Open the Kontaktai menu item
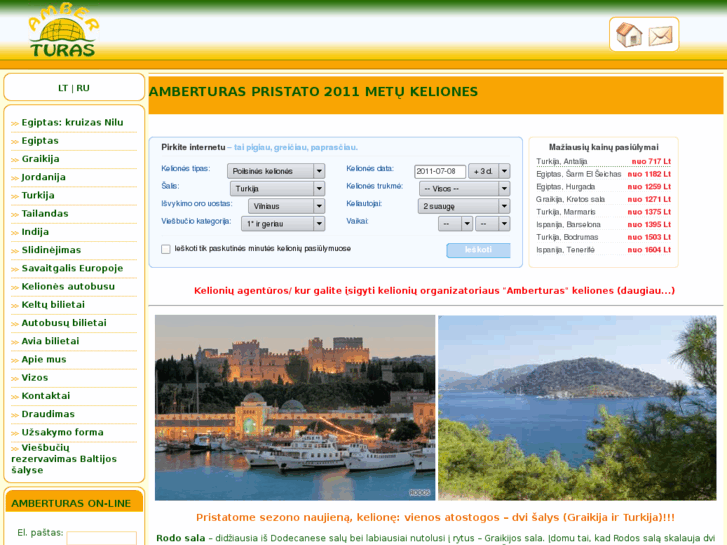The height and width of the screenshot is (545, 727). coord(46,396)
